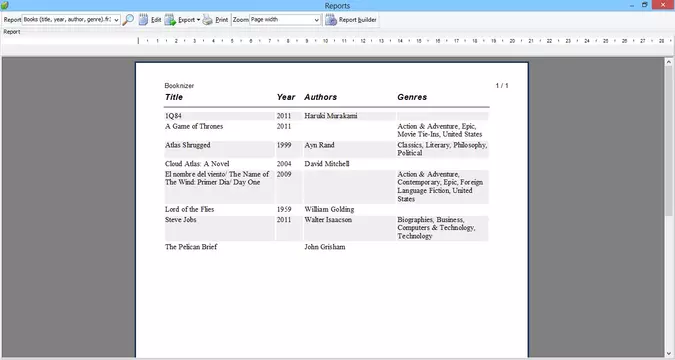Open the Zoom Page width dropdown
This screenshot has width=675, height=360.
pos(285,20)
